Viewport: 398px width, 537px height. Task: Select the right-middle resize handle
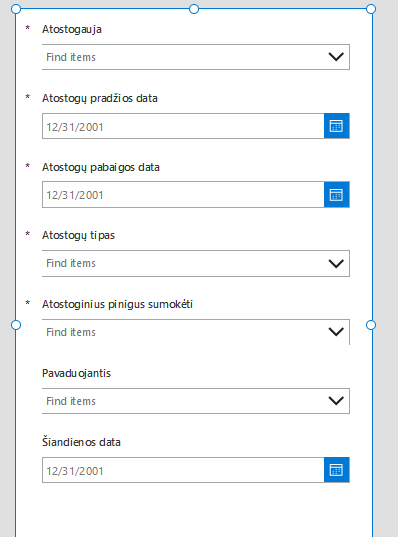click(371, 325)
